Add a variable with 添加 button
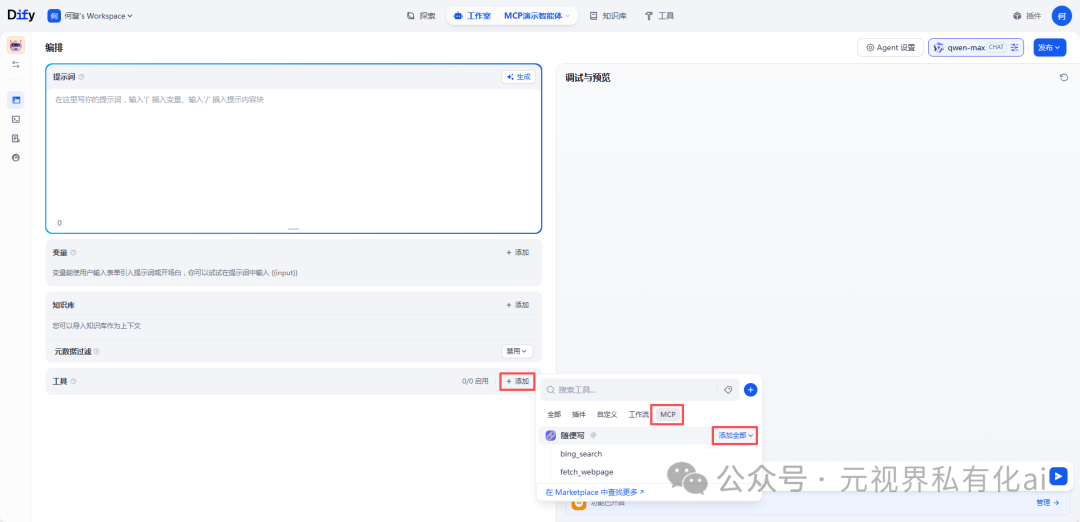This screenshot has width=1080, height=522. tap(517, 253)
